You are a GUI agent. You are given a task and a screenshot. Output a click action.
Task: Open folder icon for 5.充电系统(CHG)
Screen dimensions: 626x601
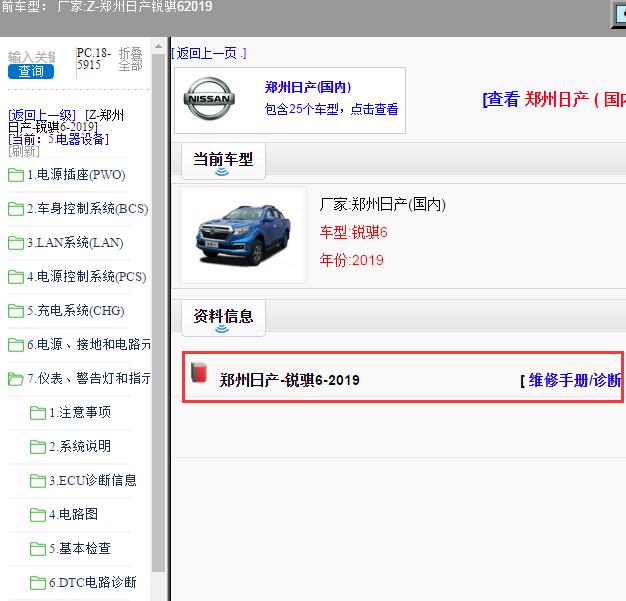point(16,311)
